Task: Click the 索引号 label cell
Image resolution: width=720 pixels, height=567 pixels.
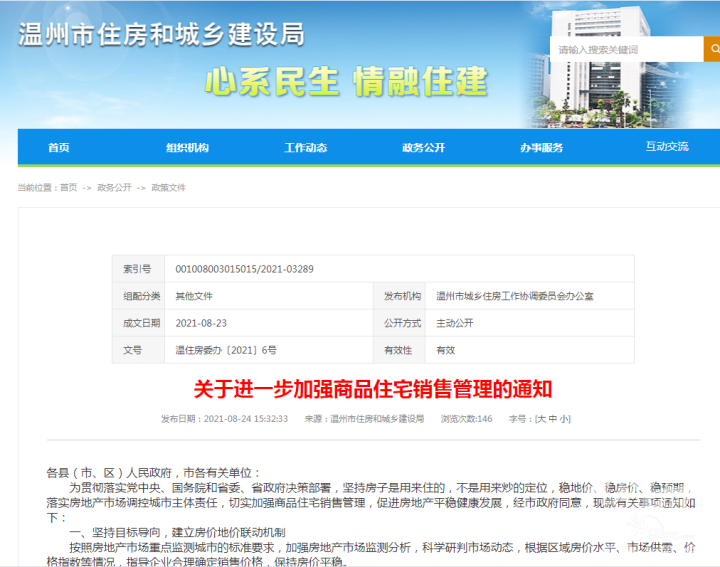Action: pyautogui.click(x=138, y=269)
